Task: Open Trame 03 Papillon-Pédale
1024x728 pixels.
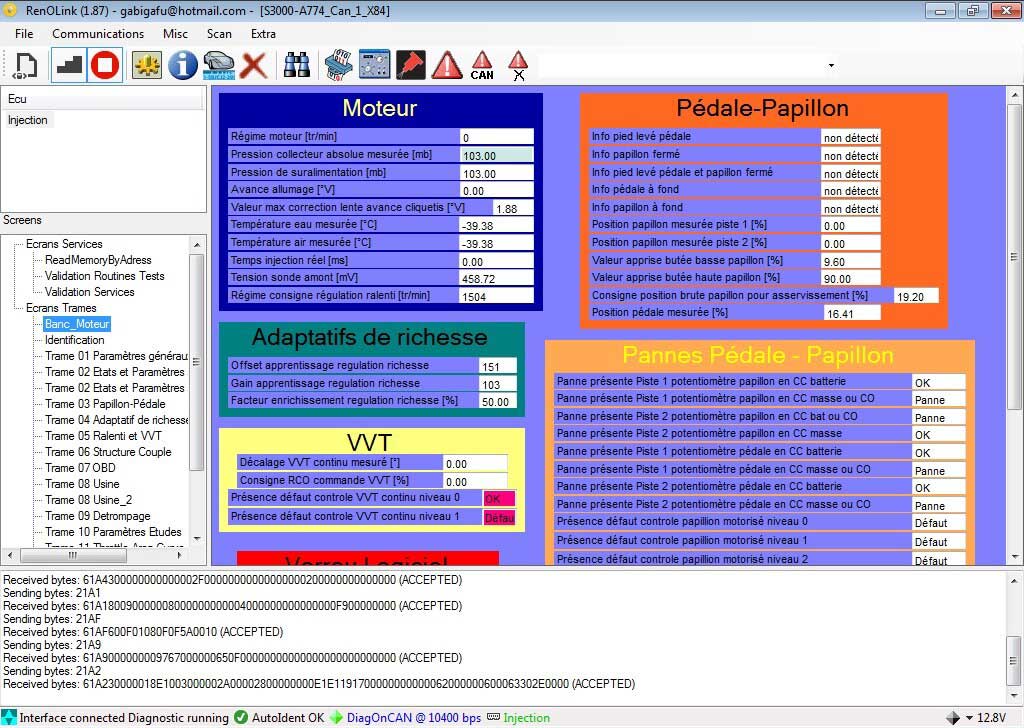Action: (x=105, y=404)
